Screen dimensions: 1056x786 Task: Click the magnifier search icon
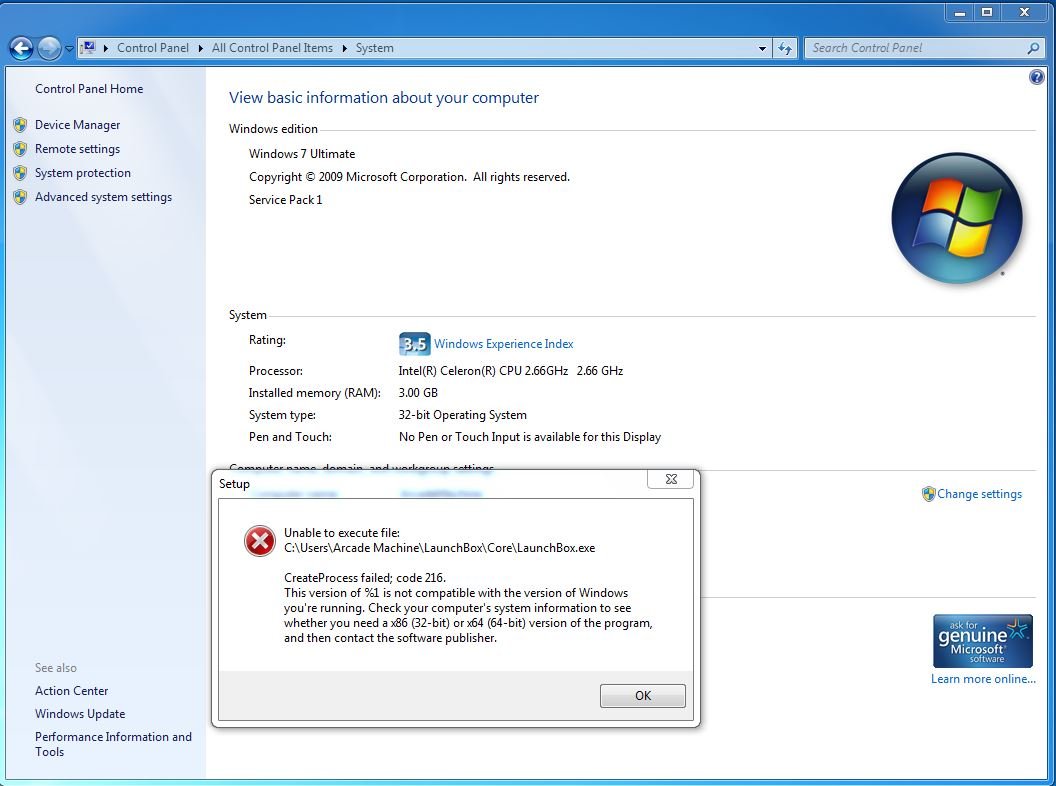pyautogui.click(x=1033, y=48)
